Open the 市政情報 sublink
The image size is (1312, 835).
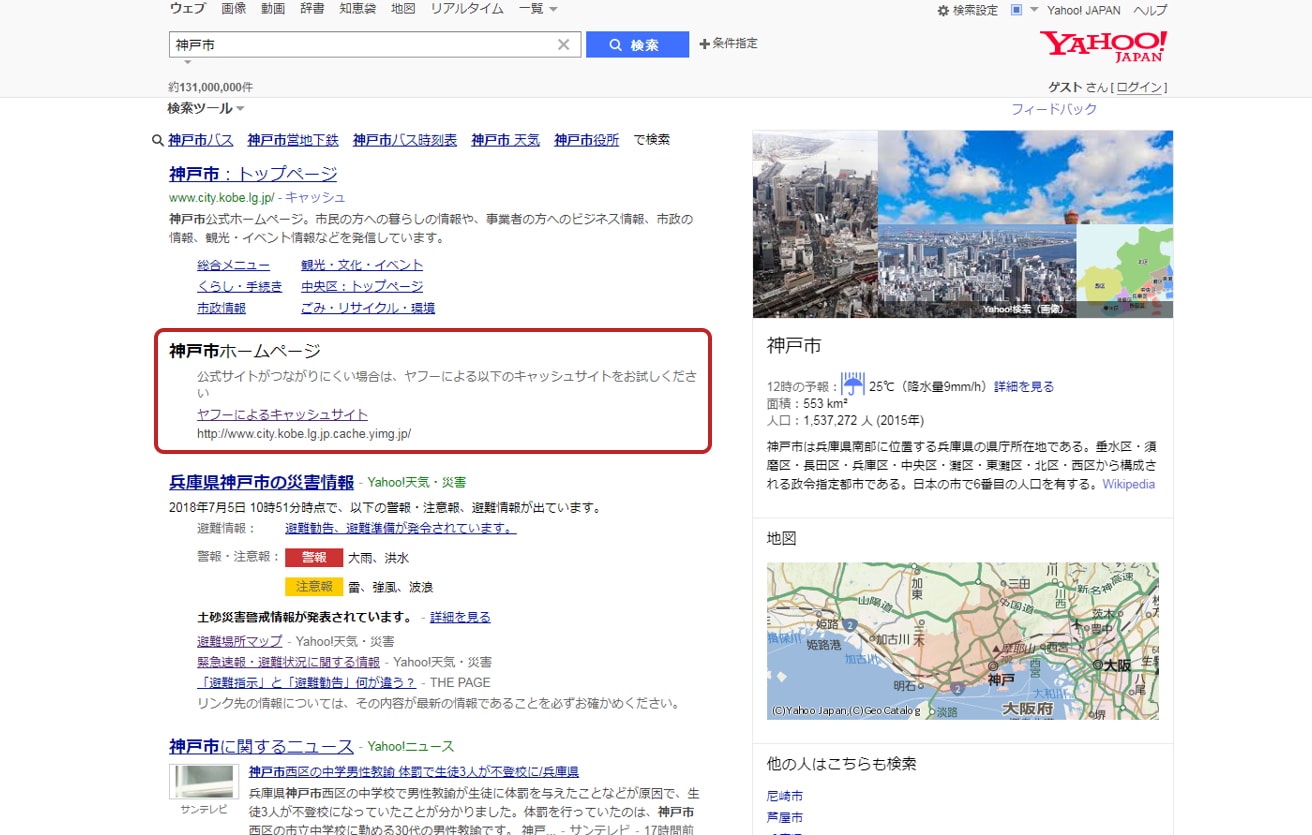coord(222,308)
